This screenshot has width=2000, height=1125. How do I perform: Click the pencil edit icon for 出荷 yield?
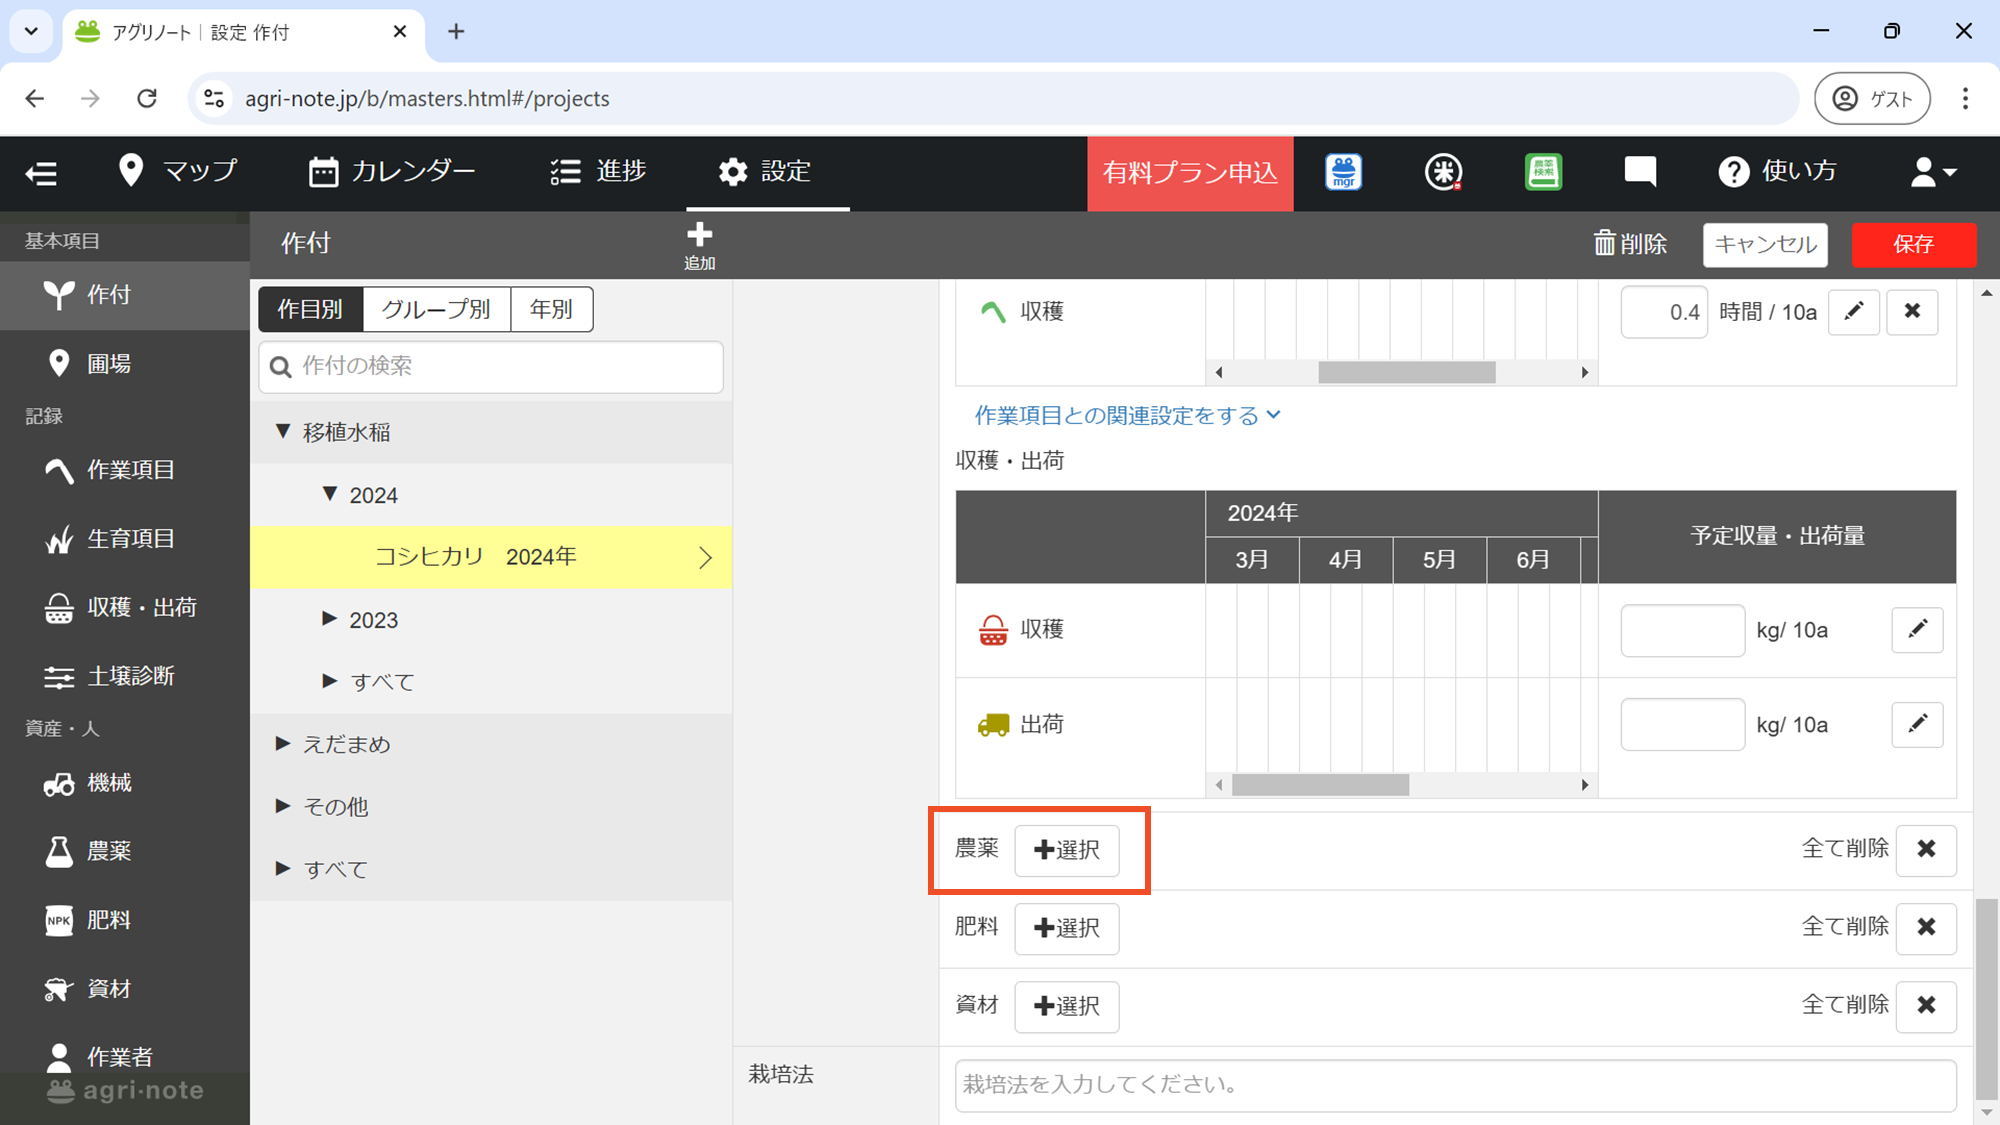pos(1917,724)
